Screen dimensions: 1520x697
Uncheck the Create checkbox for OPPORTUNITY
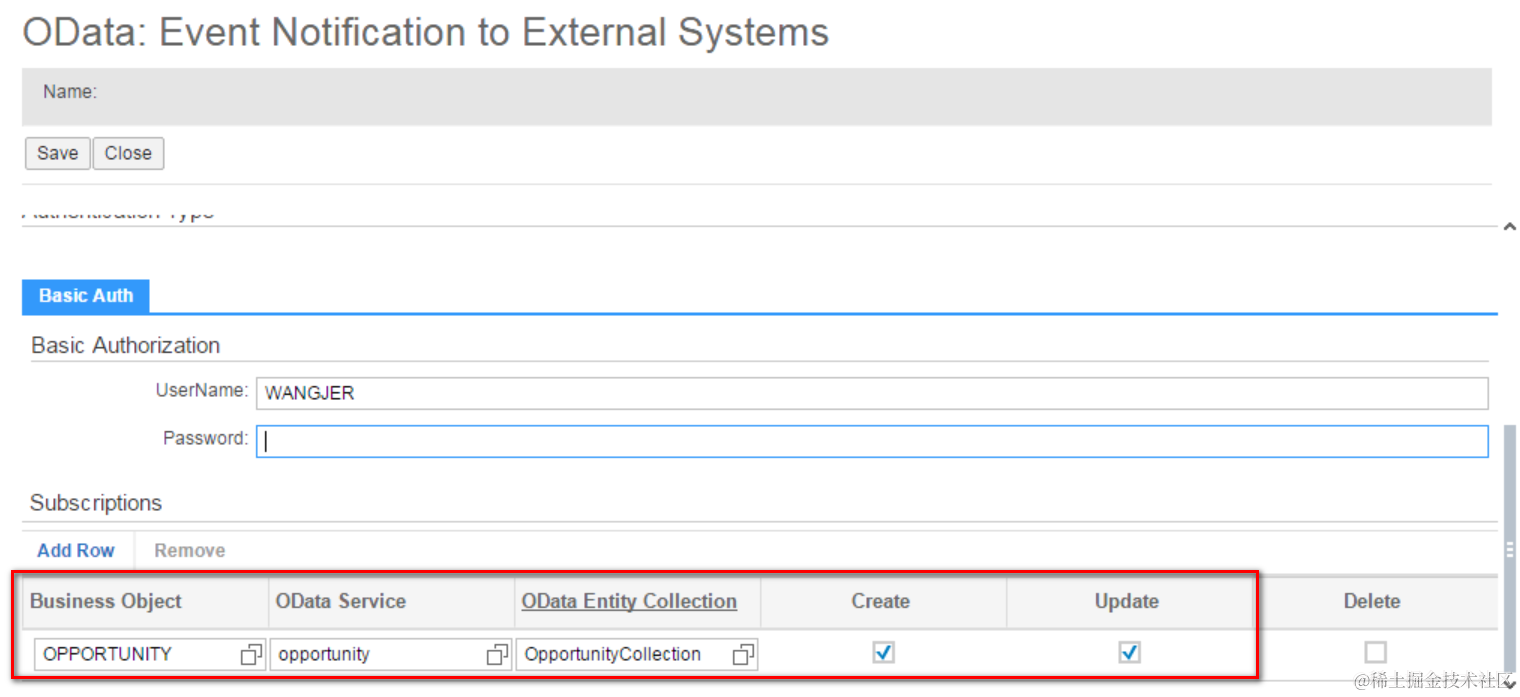point(883,652)
